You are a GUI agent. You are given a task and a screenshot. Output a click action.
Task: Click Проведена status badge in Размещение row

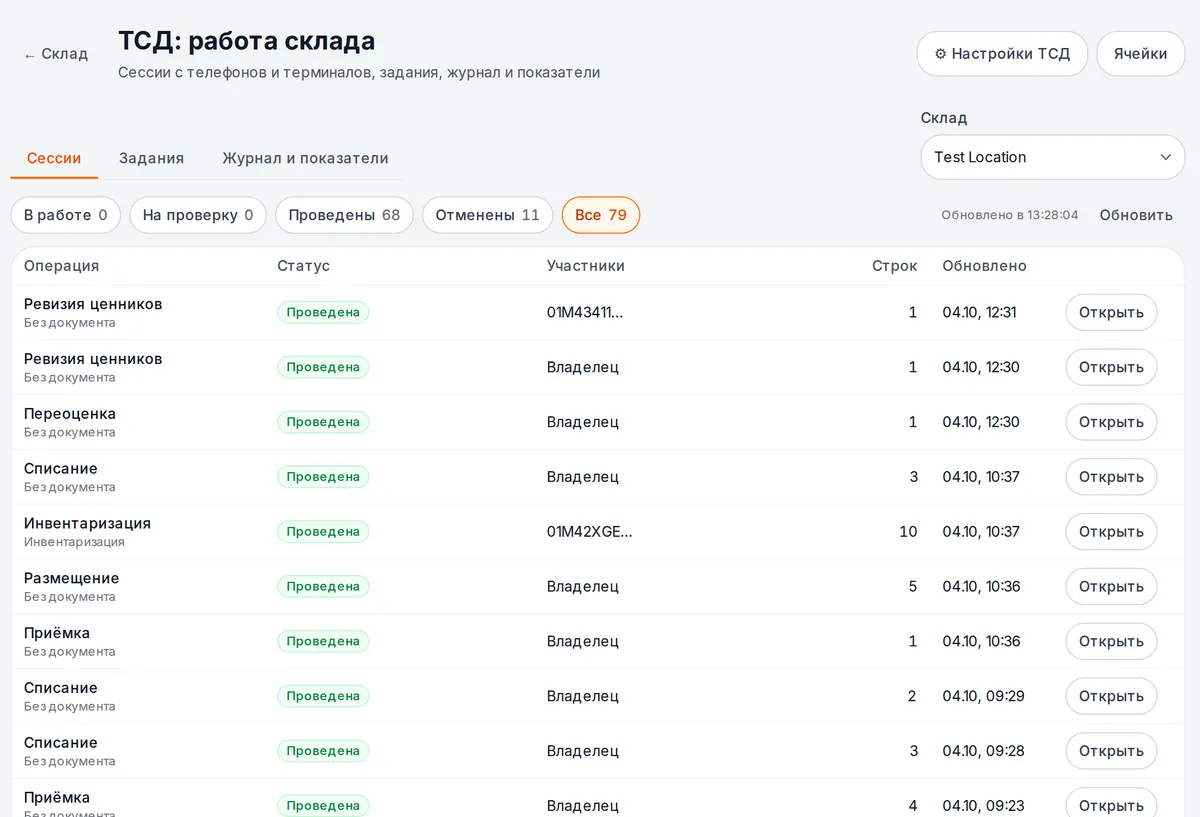point(323,586)
